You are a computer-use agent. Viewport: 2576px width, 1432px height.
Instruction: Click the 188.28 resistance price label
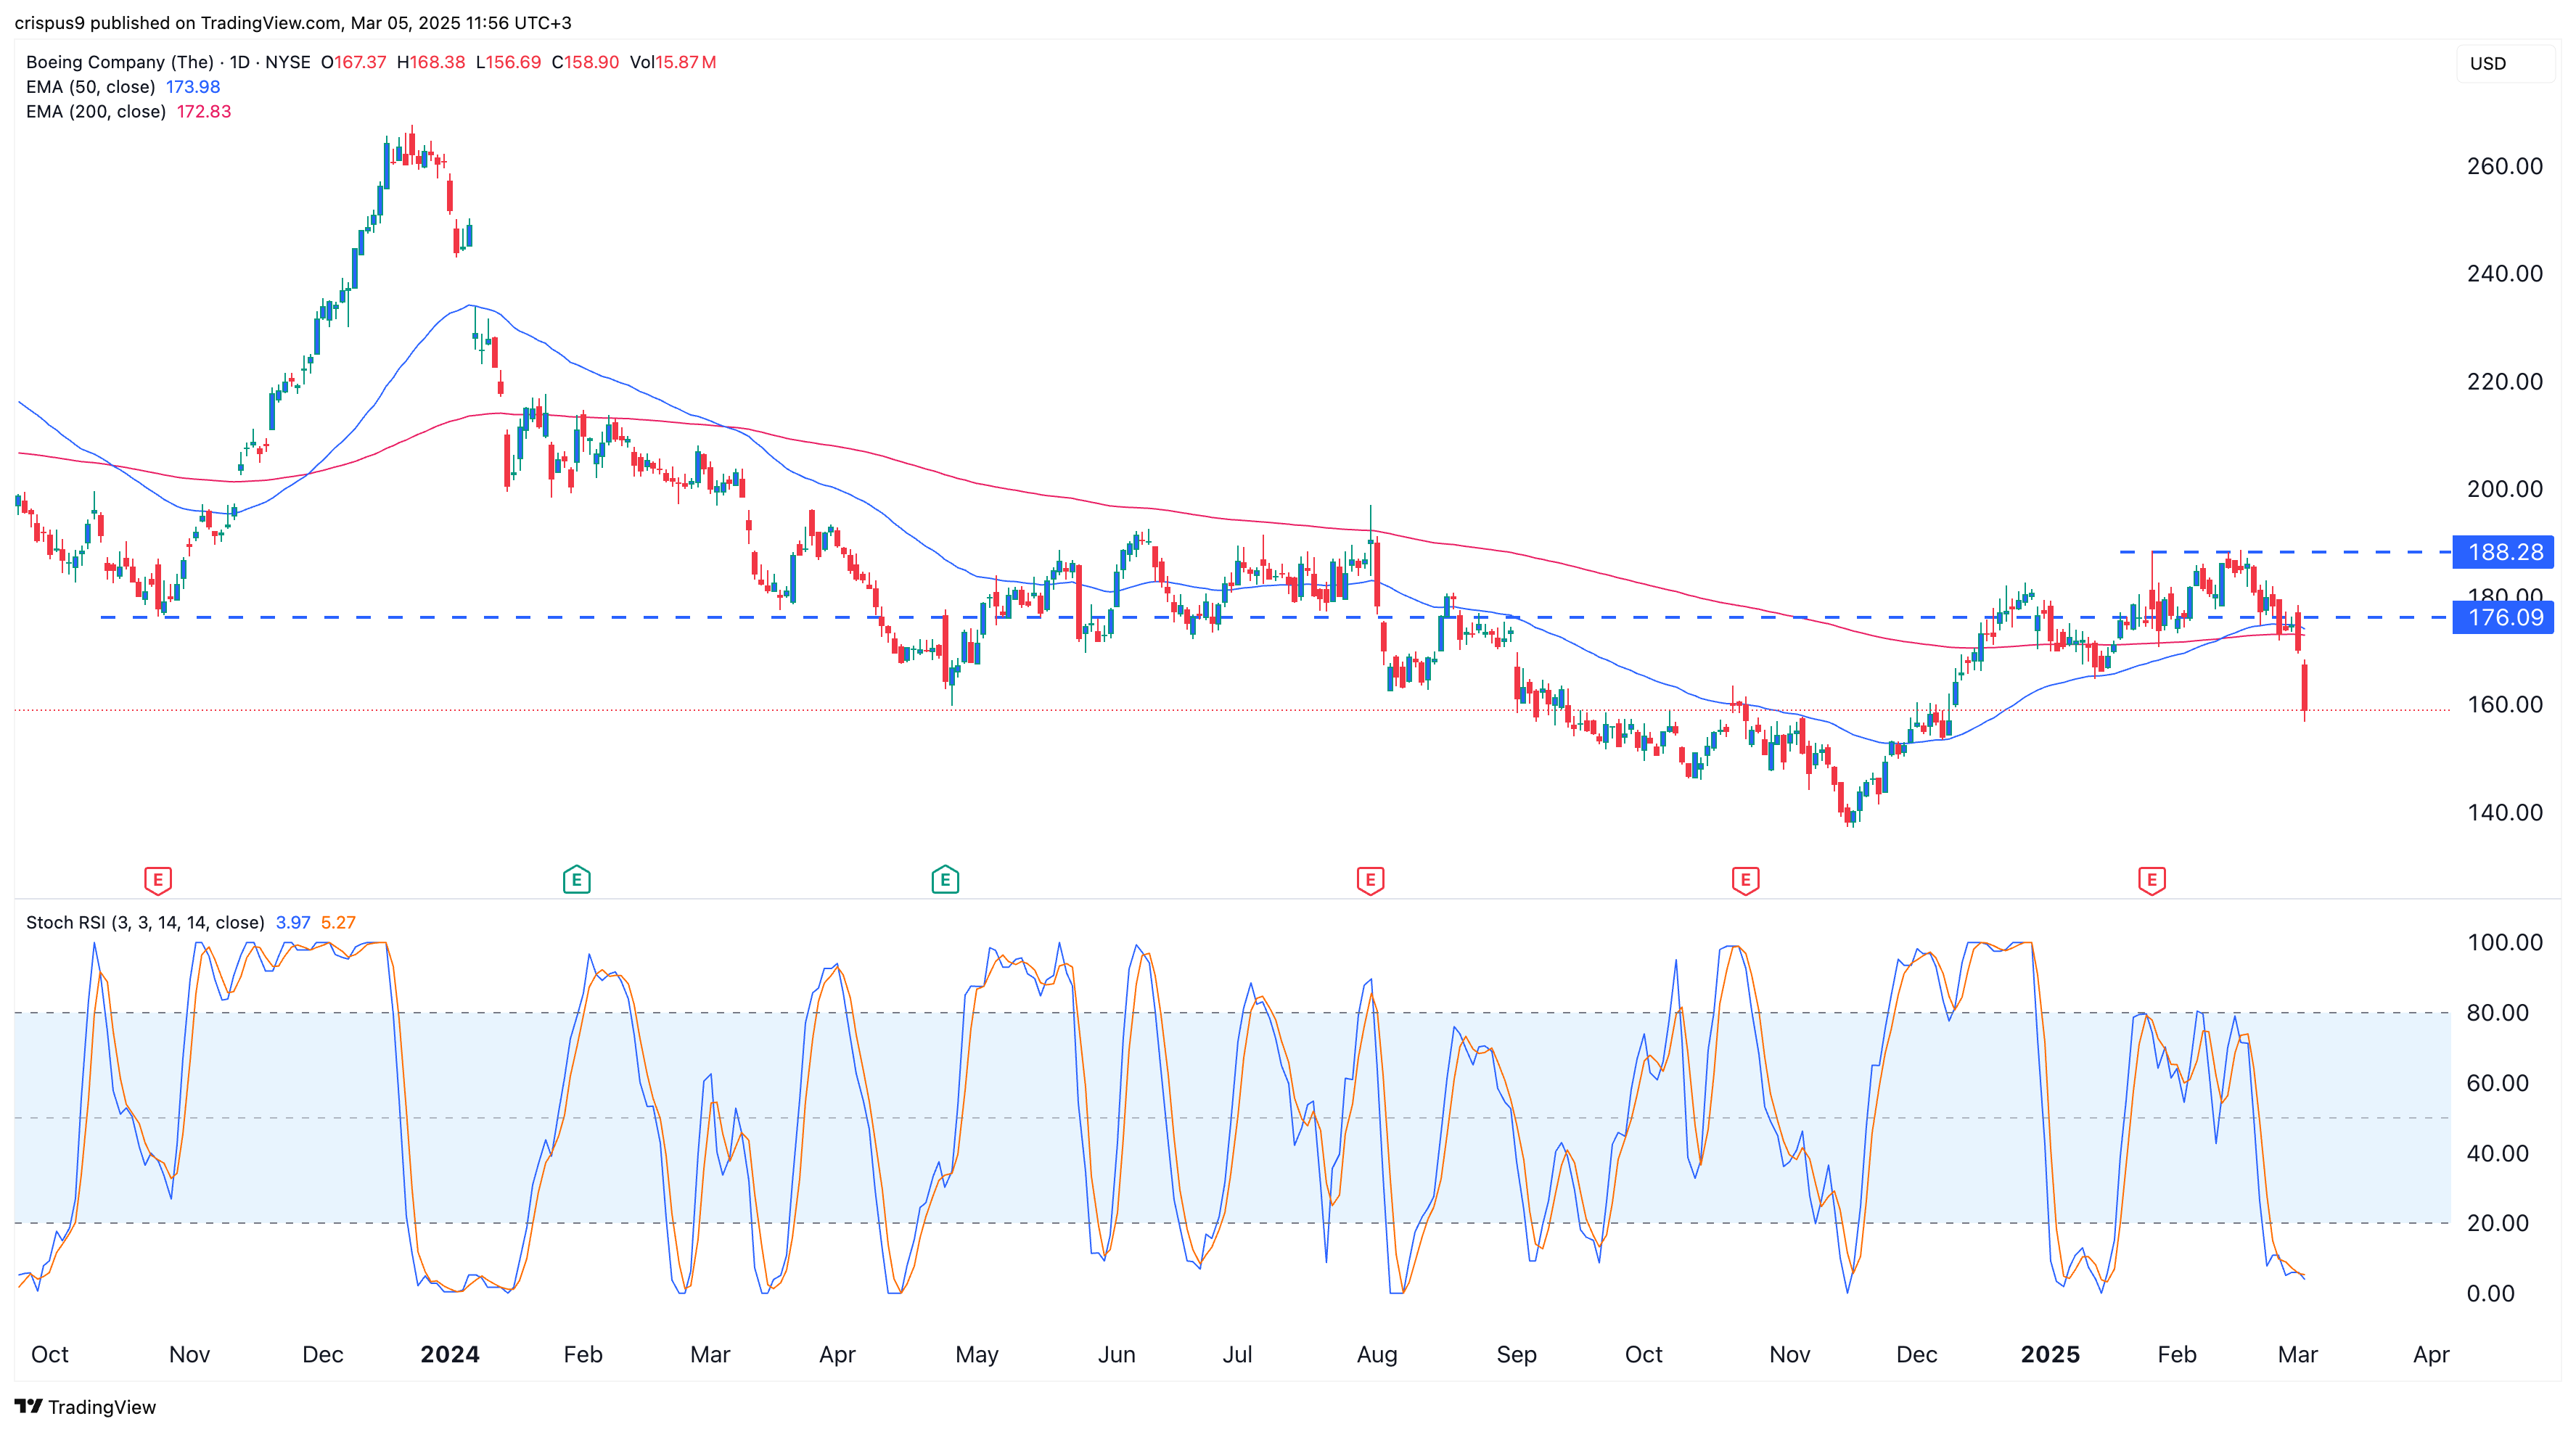(x=2503, y=553)
